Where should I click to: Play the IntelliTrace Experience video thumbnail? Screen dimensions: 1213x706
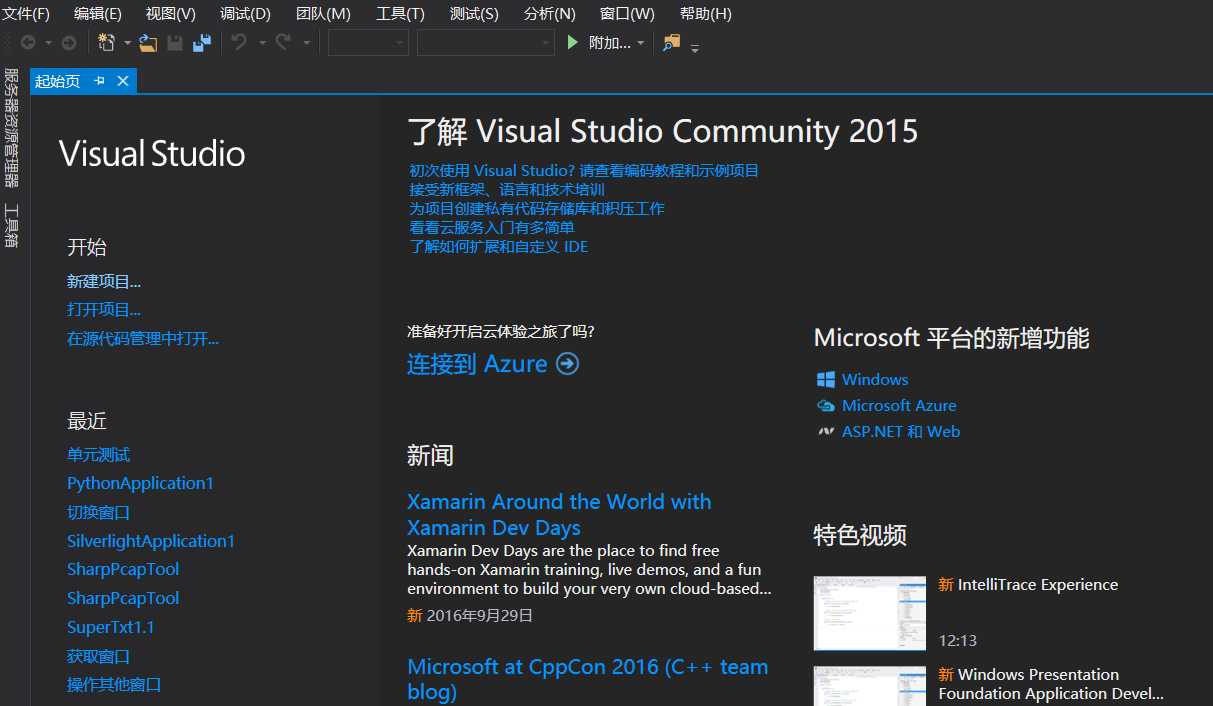[x=870, y=613]
